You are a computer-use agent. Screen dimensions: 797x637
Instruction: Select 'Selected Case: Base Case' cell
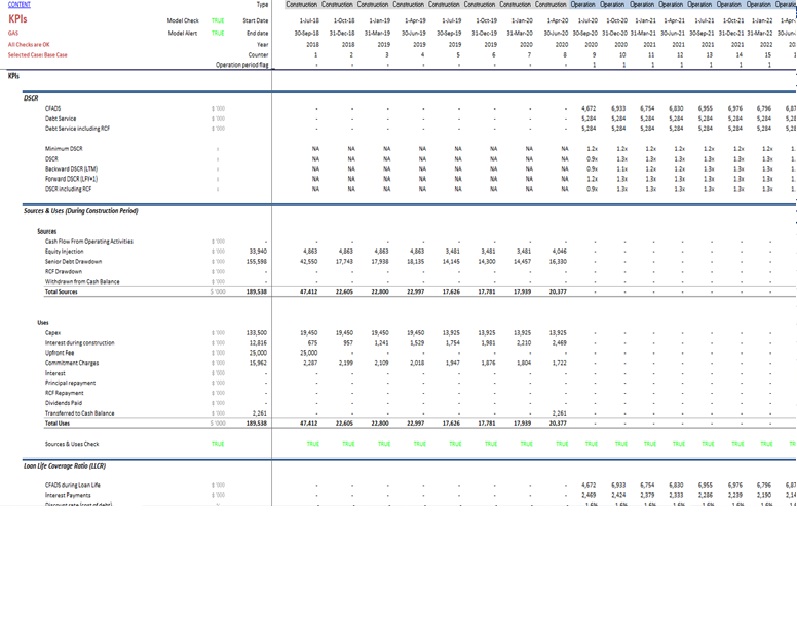coord(38,55)
